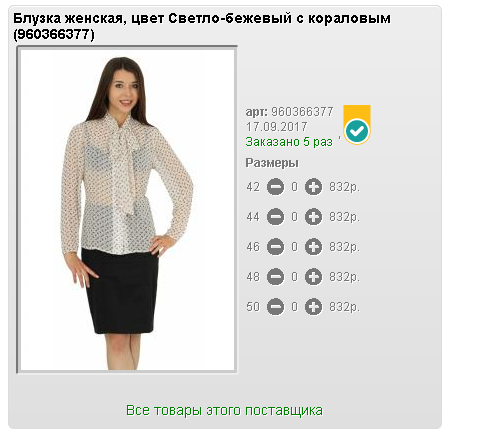The height and width of the screenshot is (432, 486).
Task: Click the product title 'Блузка женская'
Action: point(68,18)
